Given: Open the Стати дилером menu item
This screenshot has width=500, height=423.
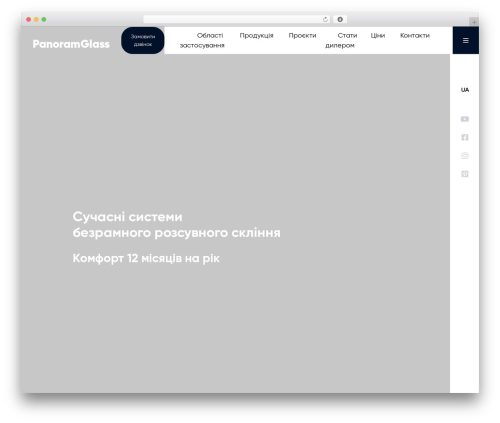Looking at the screenshot, I should pyautogui.click(x=341, y=40).
